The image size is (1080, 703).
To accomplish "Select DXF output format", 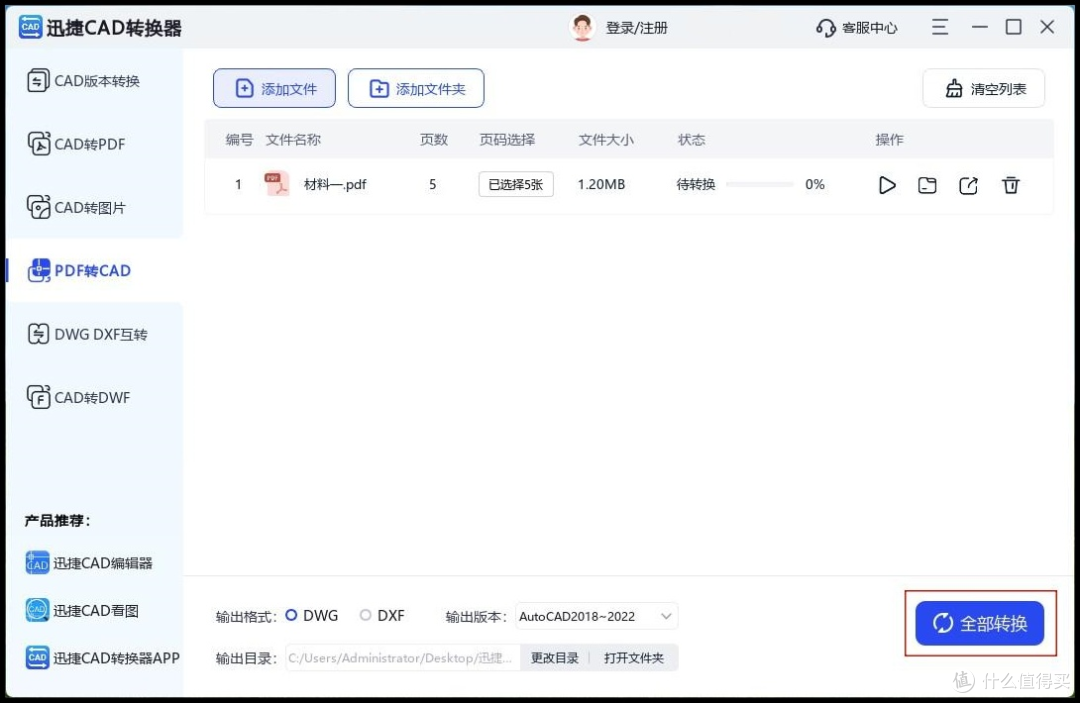I will 382,616.
